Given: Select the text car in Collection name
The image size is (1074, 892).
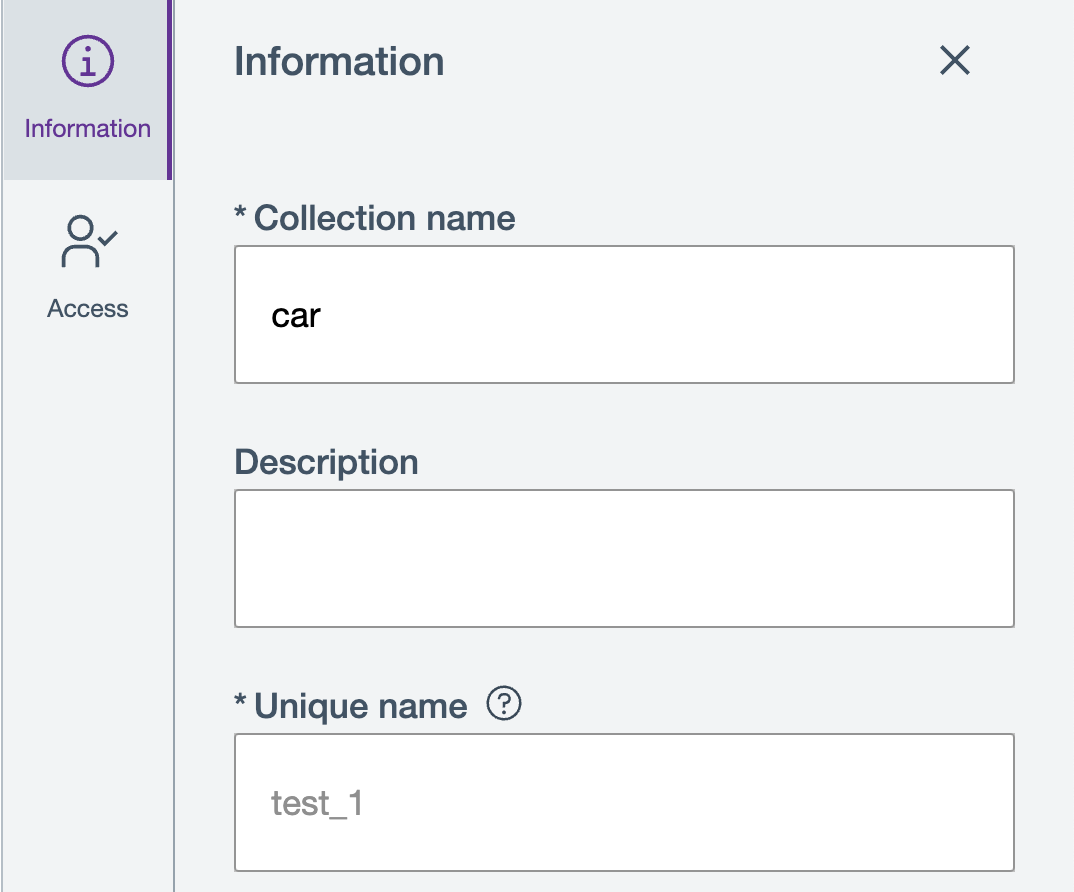Looking at the screenshot, I should [295, 314].
